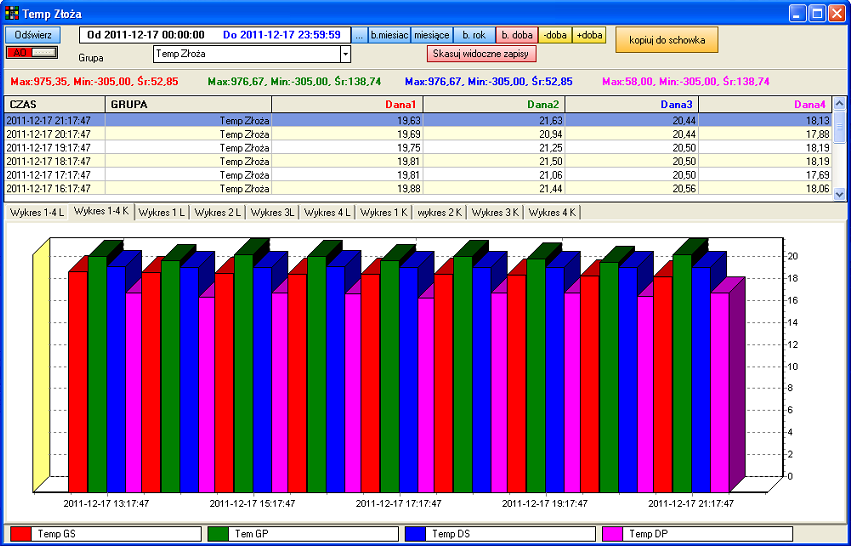851x546 pixels.
Task: Click the Temp DS legend label field
Action: 510,534
